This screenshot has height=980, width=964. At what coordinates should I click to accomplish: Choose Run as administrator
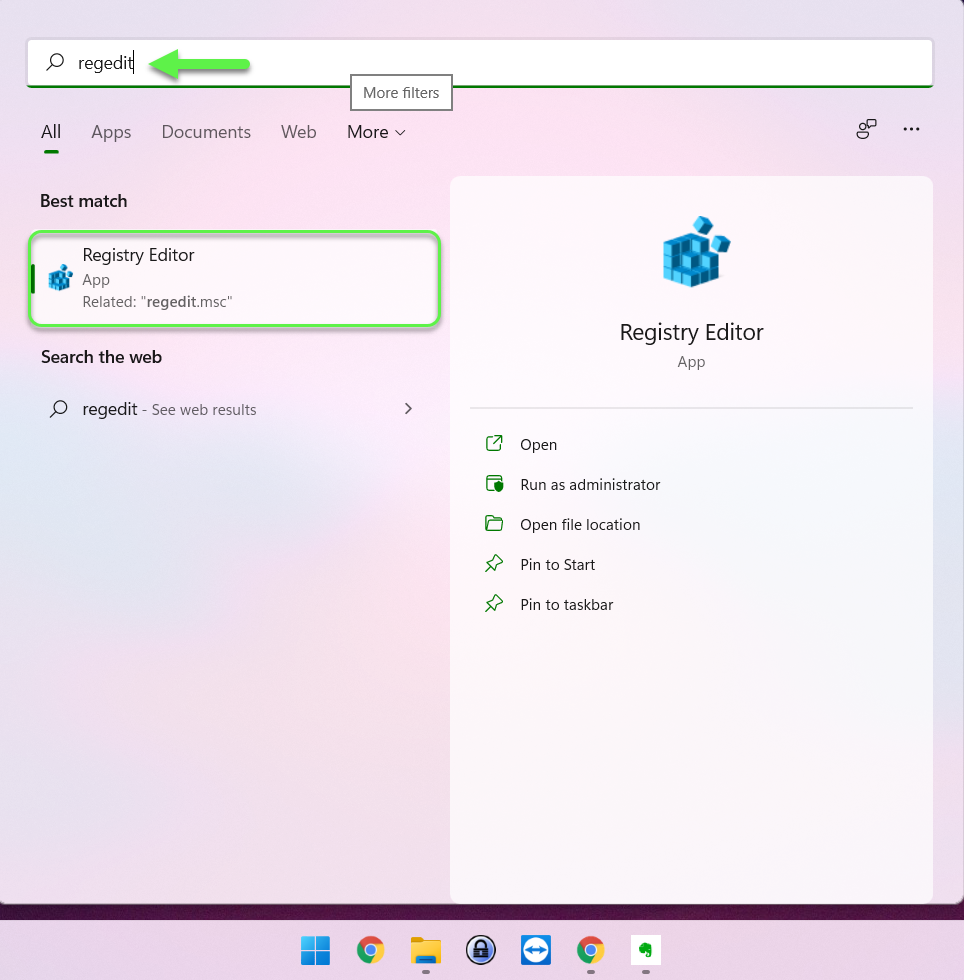[x=590, y=485]
